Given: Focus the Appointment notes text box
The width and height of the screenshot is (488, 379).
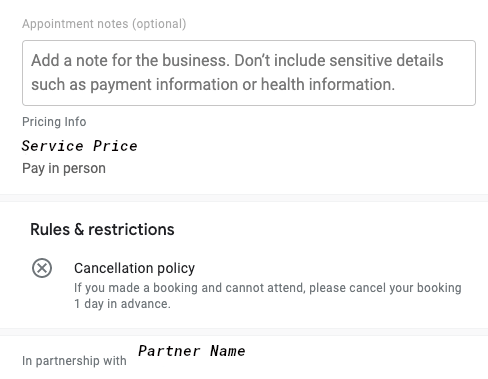Looking at the screenshot, I should pyautogui.click(x=249, y=73).
